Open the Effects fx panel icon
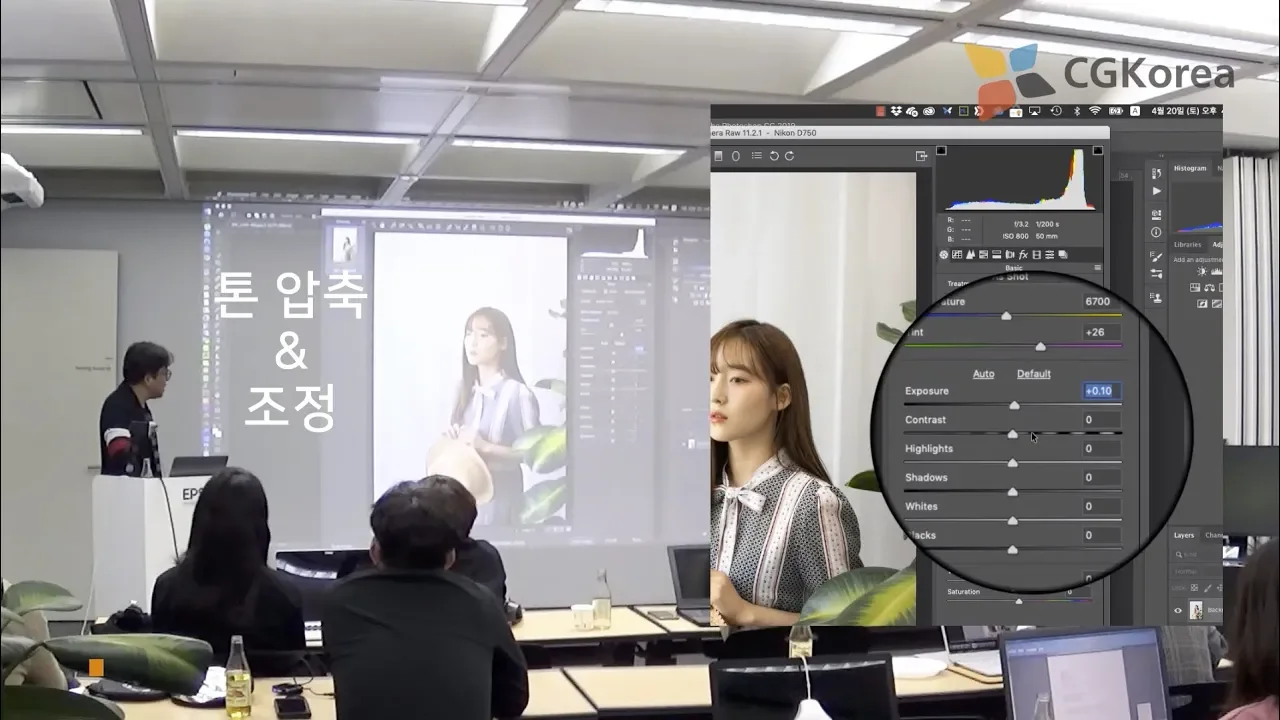The image size is (1280, 720). click(x=1023, y=255)
